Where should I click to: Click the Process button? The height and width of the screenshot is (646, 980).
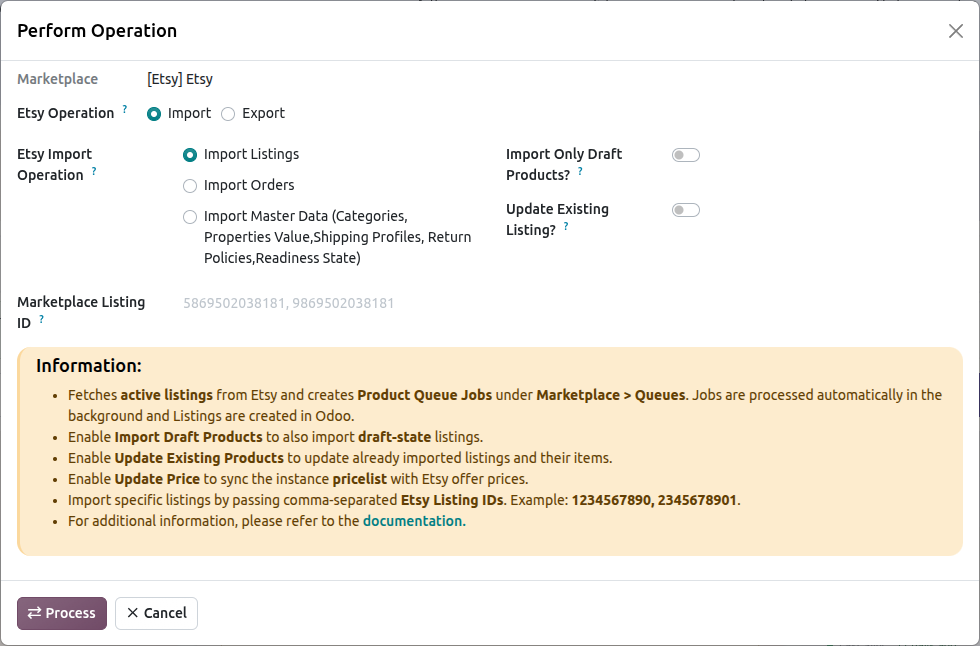(x=62, y=613)
